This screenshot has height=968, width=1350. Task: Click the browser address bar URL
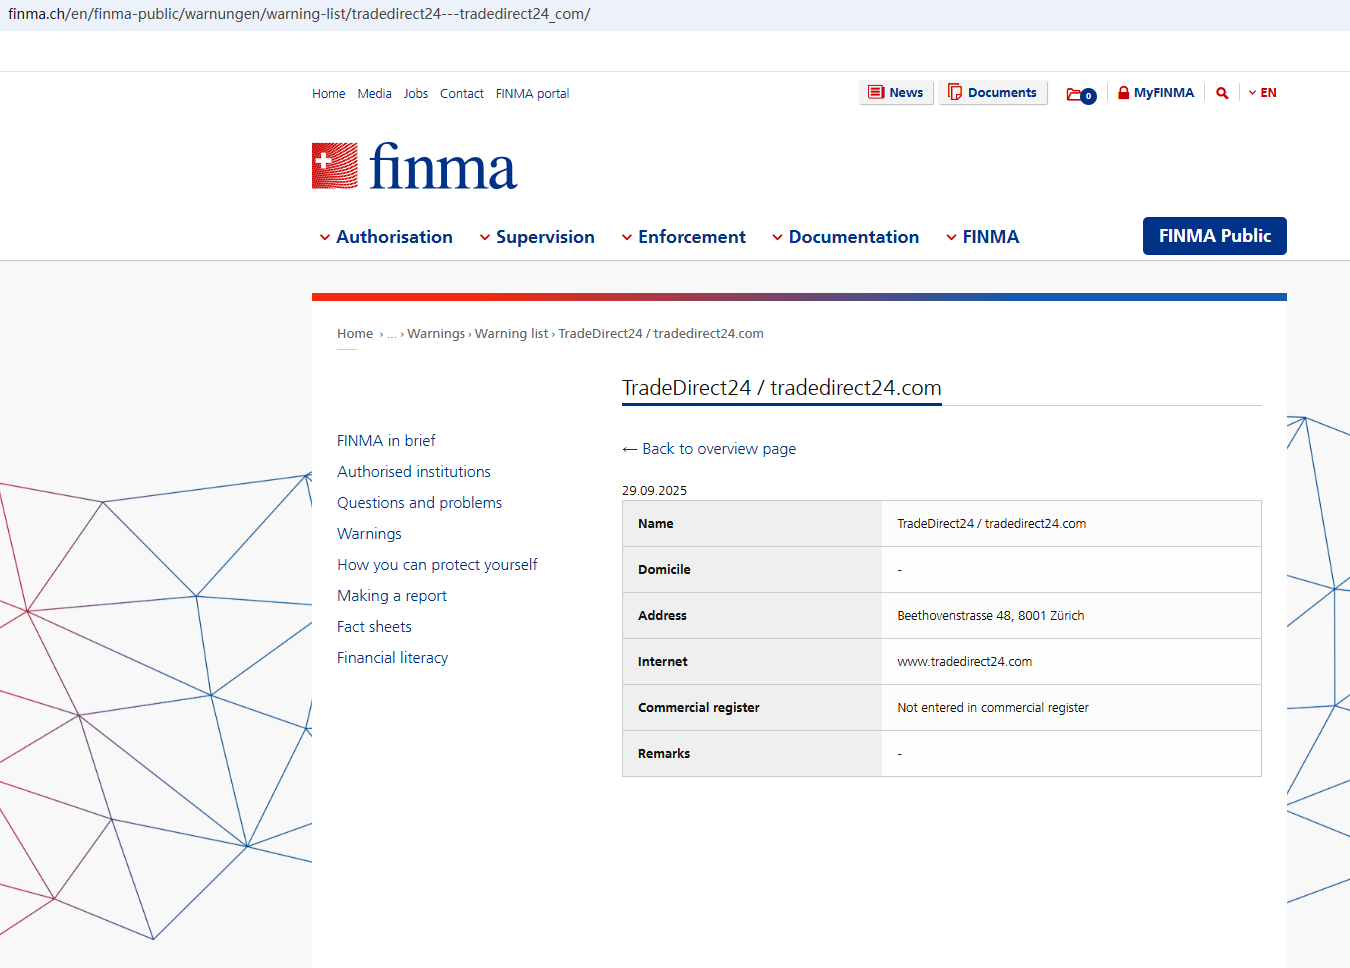coord(299,14)
